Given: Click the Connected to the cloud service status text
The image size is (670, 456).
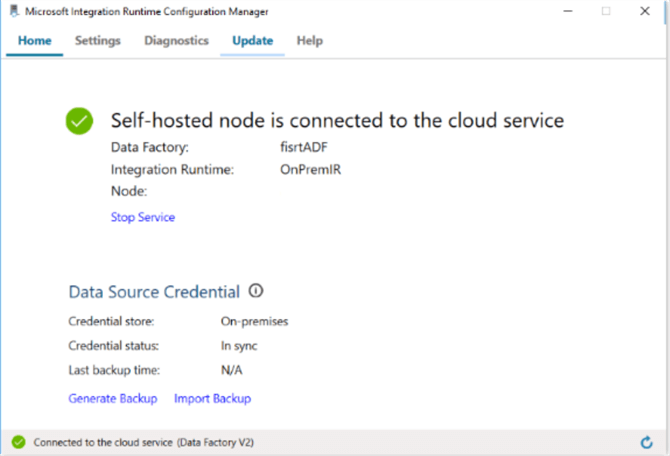Looking at the screenshot, I should tap(144, 442).
